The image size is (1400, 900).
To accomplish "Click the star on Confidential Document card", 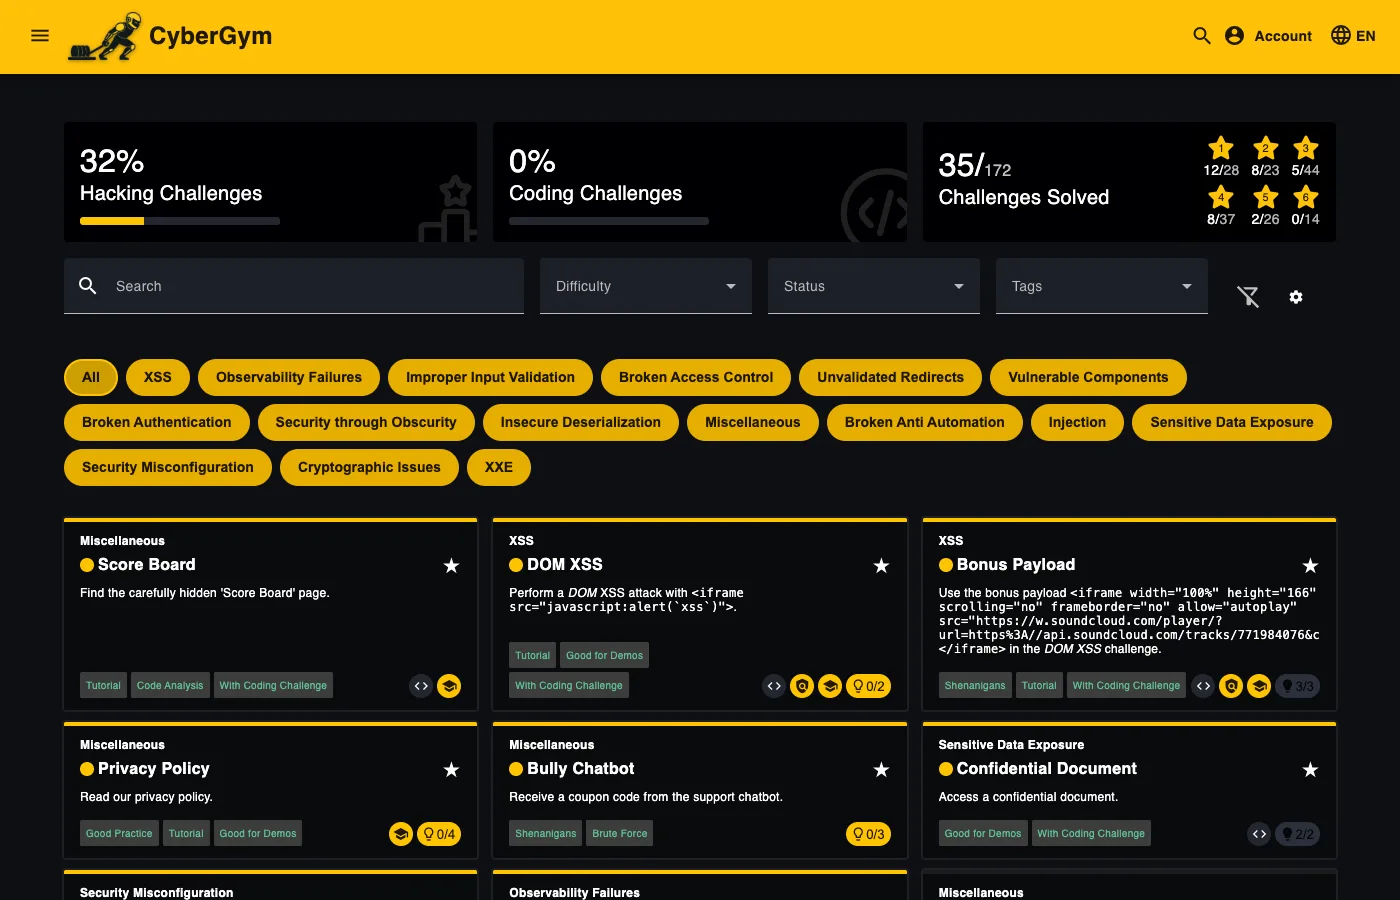I will click(x=1310, y=770).
